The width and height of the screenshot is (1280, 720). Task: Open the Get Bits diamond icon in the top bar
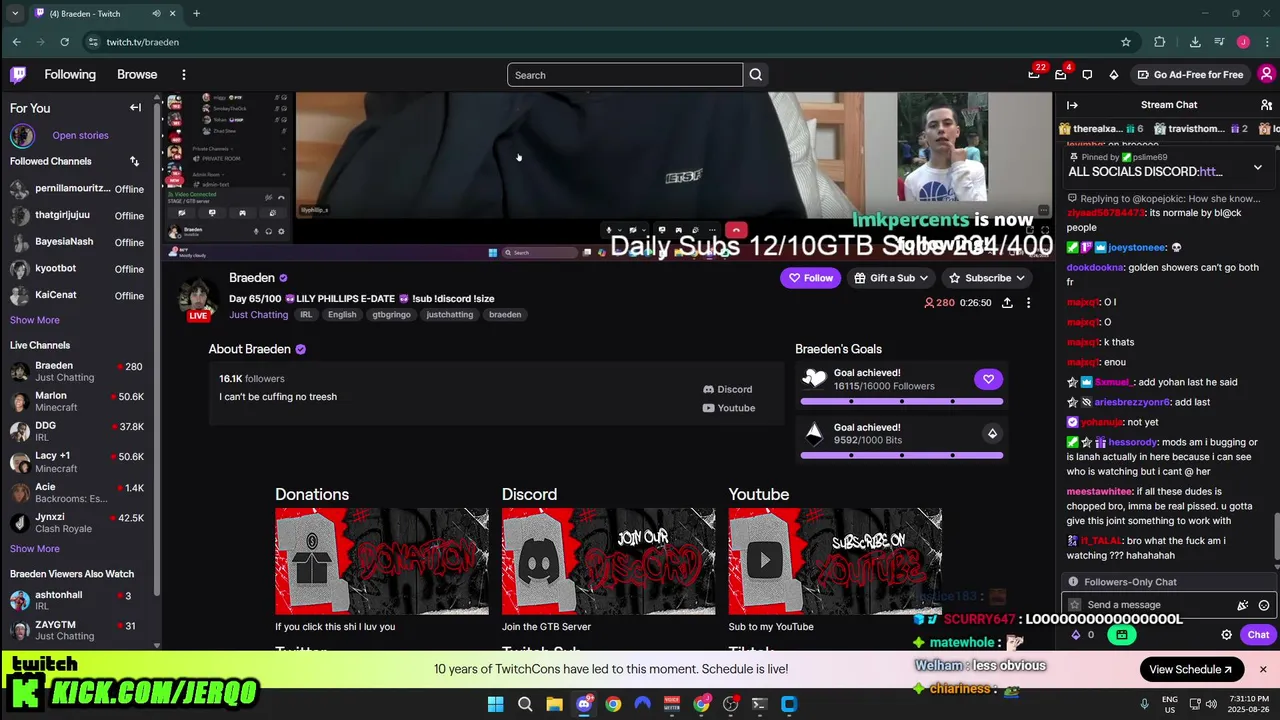[x=1114, y=75]
